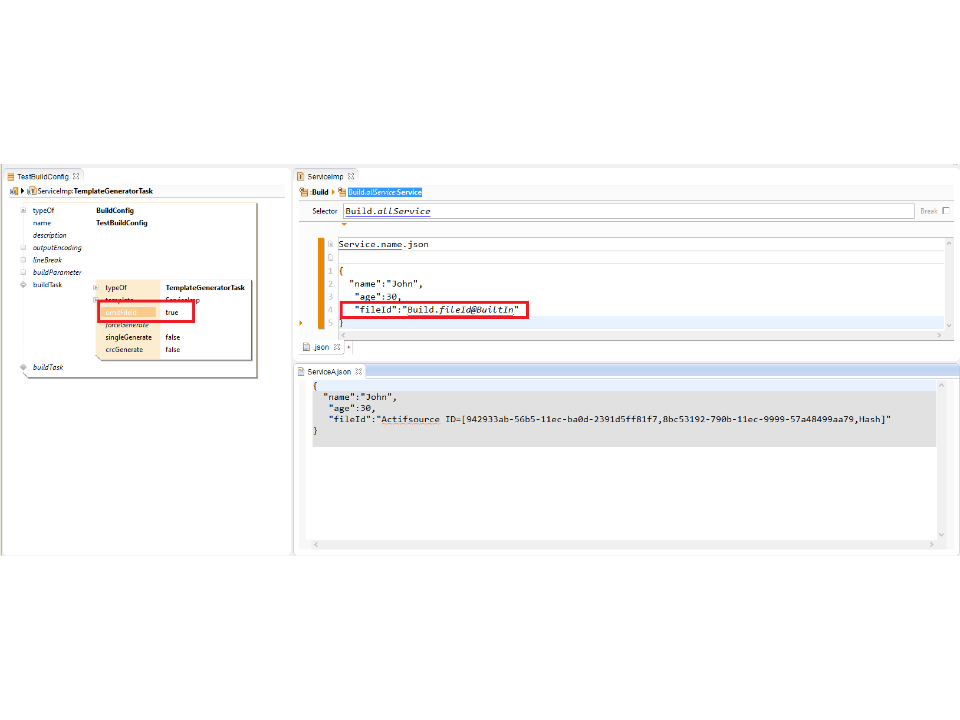Toggle the Break checkbox

[946, 211]
